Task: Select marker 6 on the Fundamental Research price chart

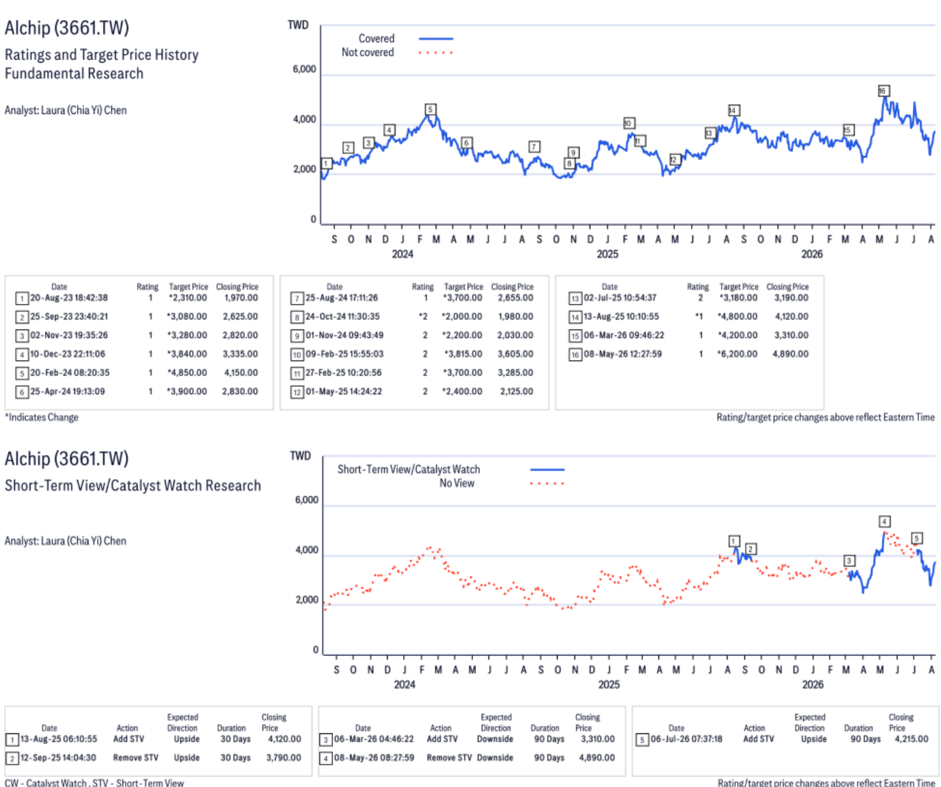Action: click(x=466, y=143)
